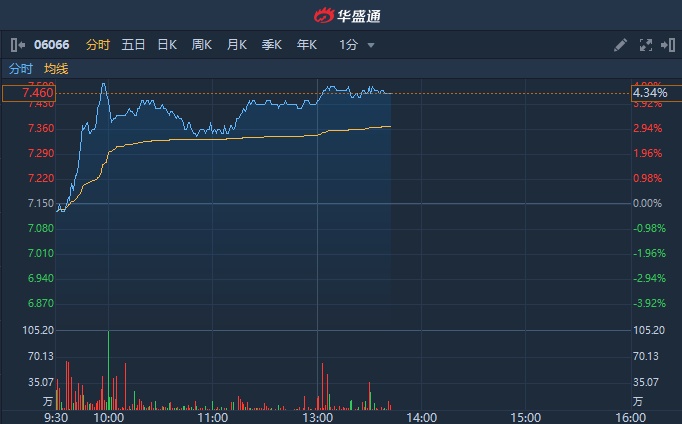Click the fullscreen expand chart icon
Image resolution: width=682 pixels, height=424 pixels.
645,45
